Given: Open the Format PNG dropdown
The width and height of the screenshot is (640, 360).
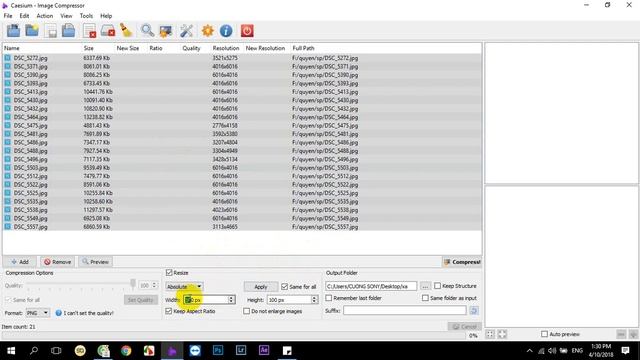Looking at the screenshot, I should (38, 313).
